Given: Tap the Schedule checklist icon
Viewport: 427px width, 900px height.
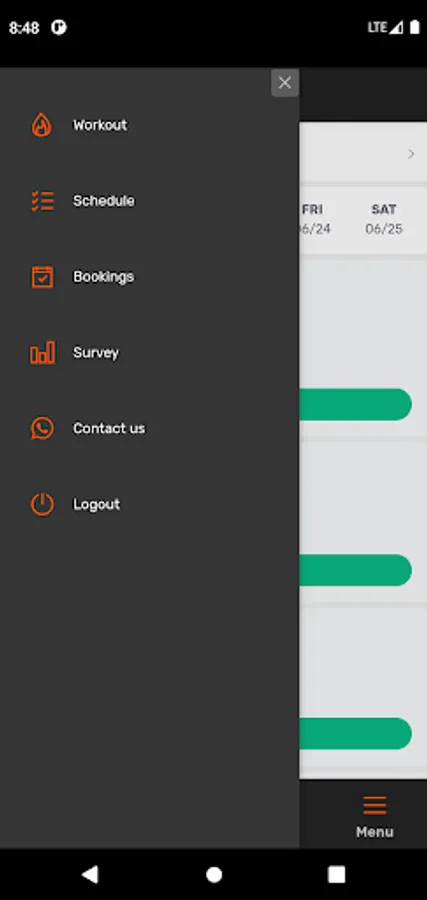Looking at the screenshot, I should [x=42, y=201].
